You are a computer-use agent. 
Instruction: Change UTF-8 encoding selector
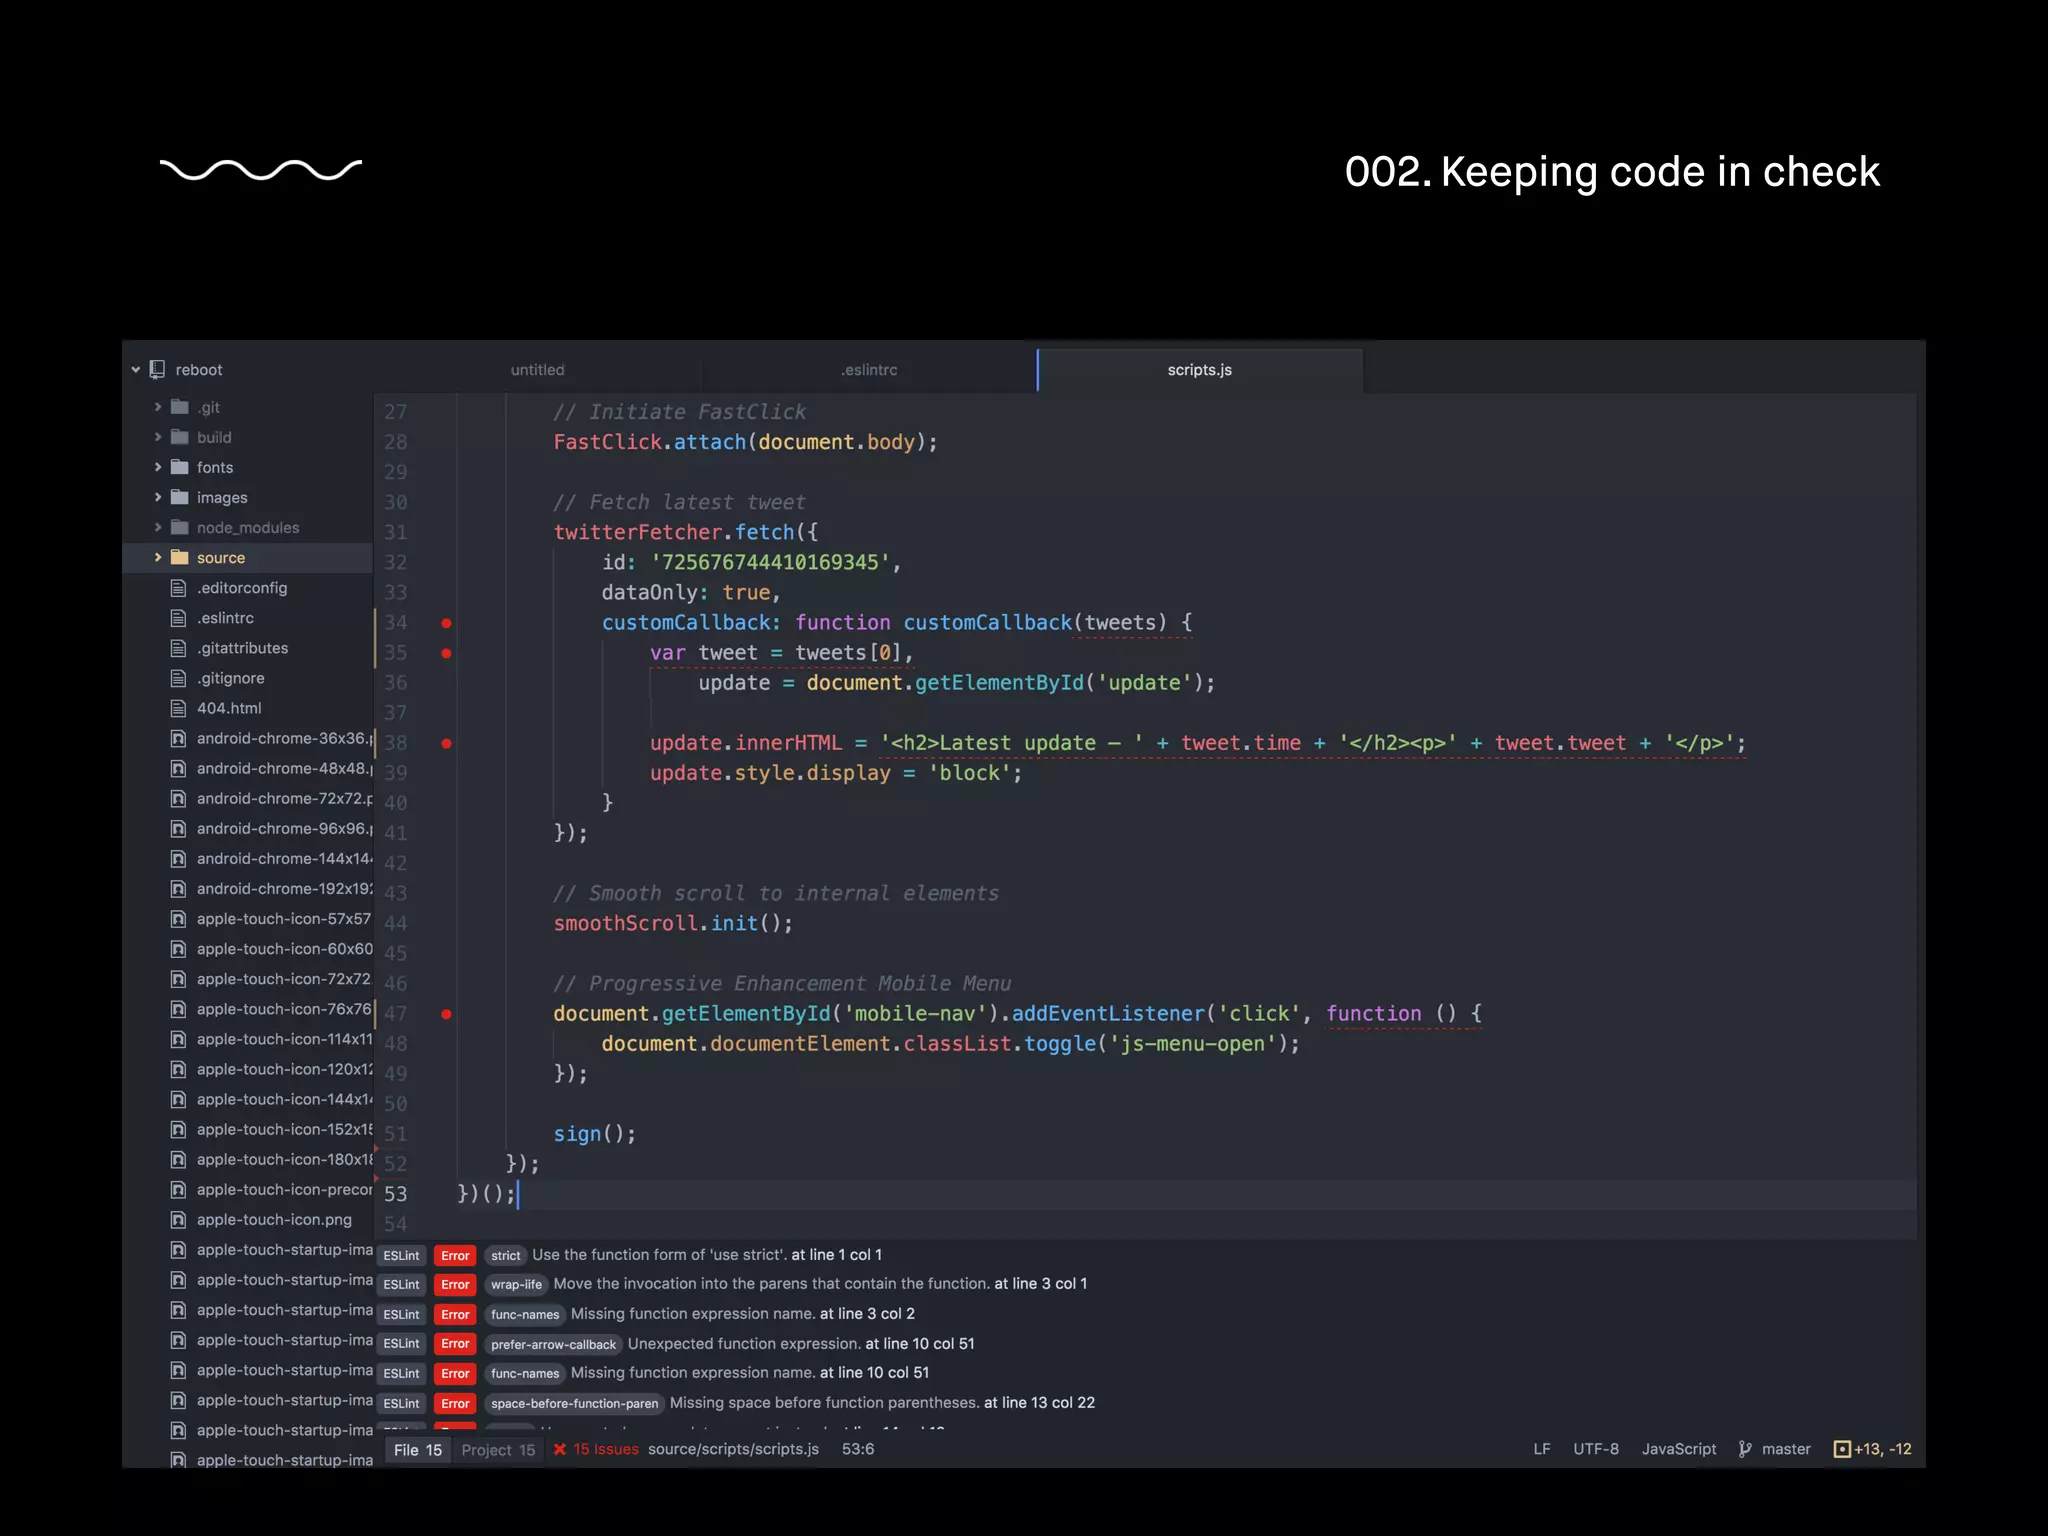(1596, 1449)
